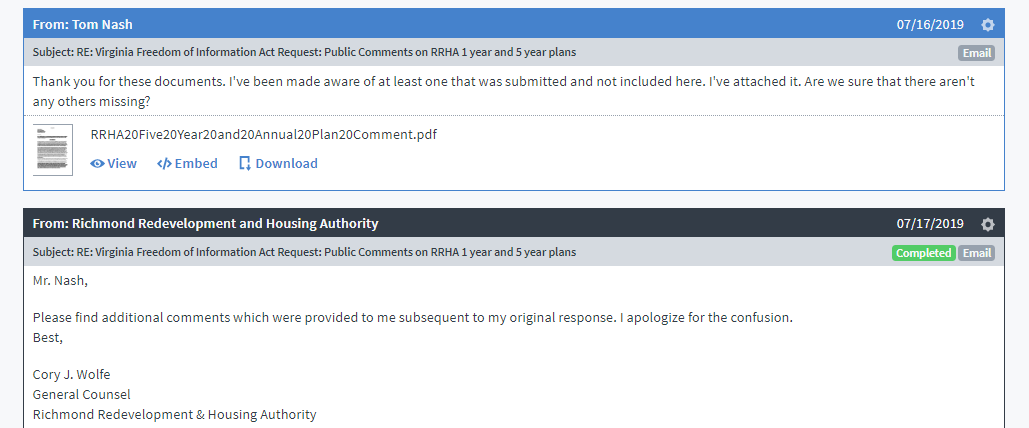Click the embed code brackets icon

[x=164, y=163]
